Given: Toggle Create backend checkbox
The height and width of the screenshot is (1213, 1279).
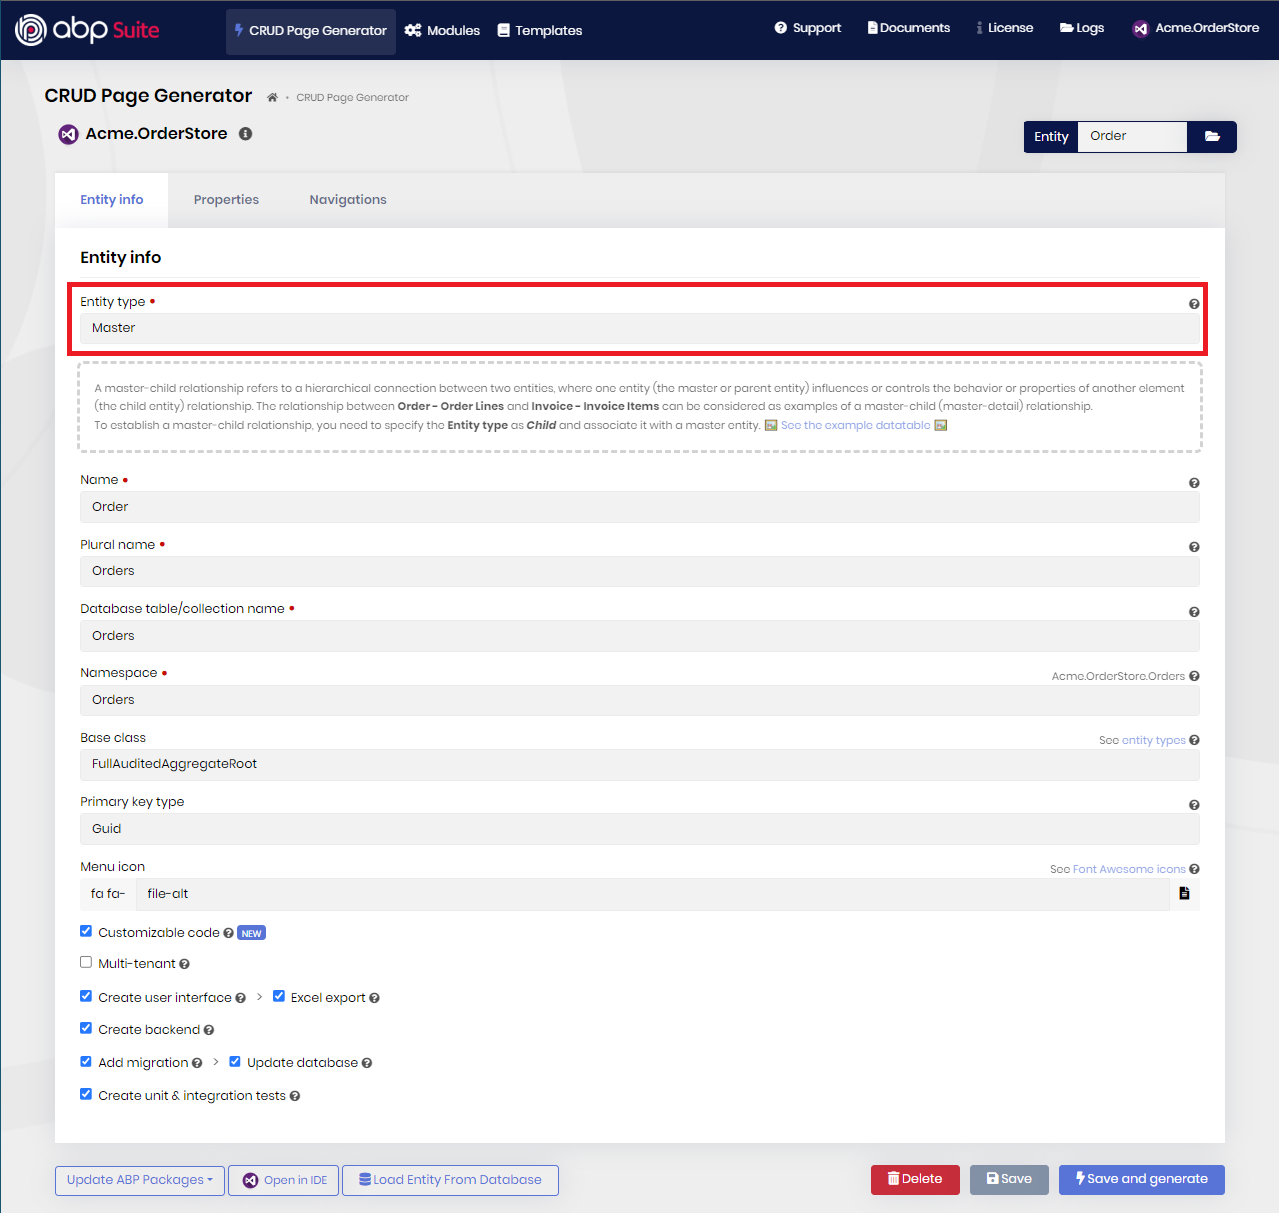Looking at the screenshot, I should (x=86, y=1028).
